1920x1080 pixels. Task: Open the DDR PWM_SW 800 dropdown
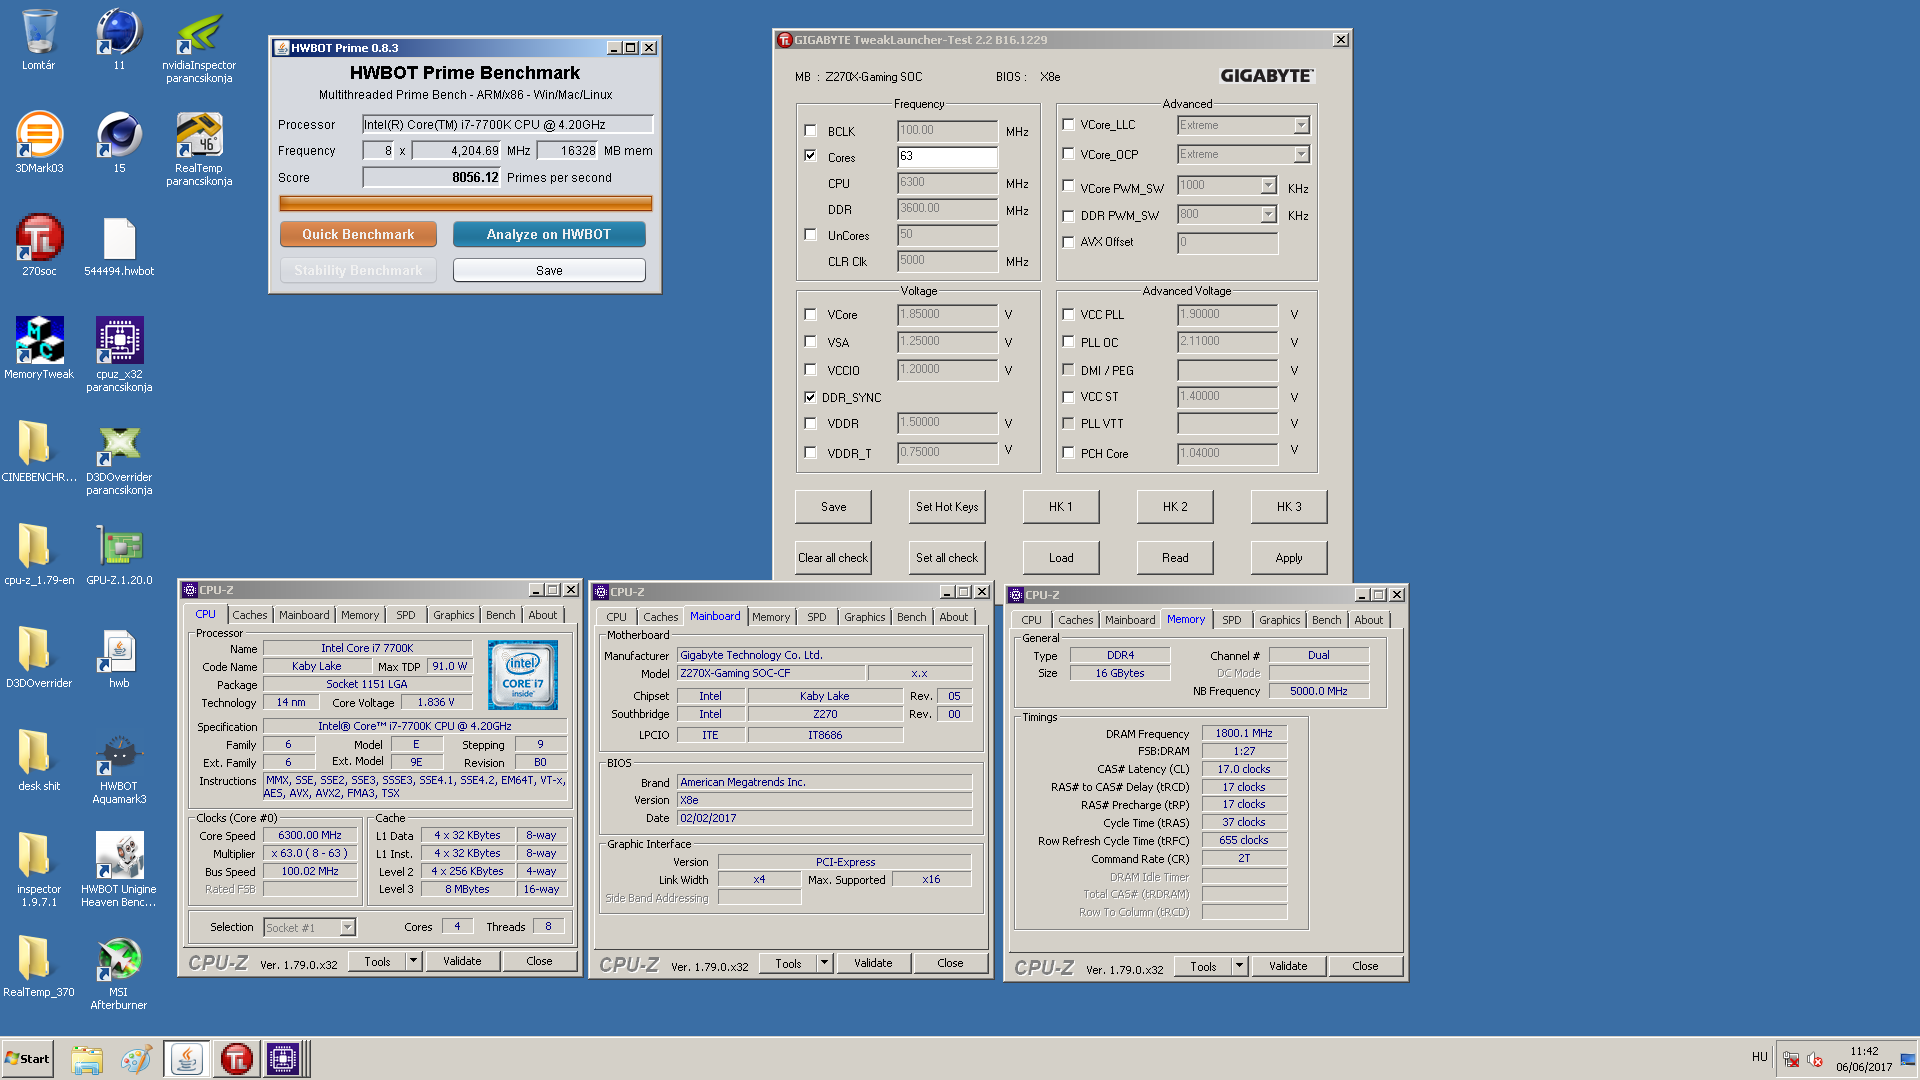click(1268, 214)
